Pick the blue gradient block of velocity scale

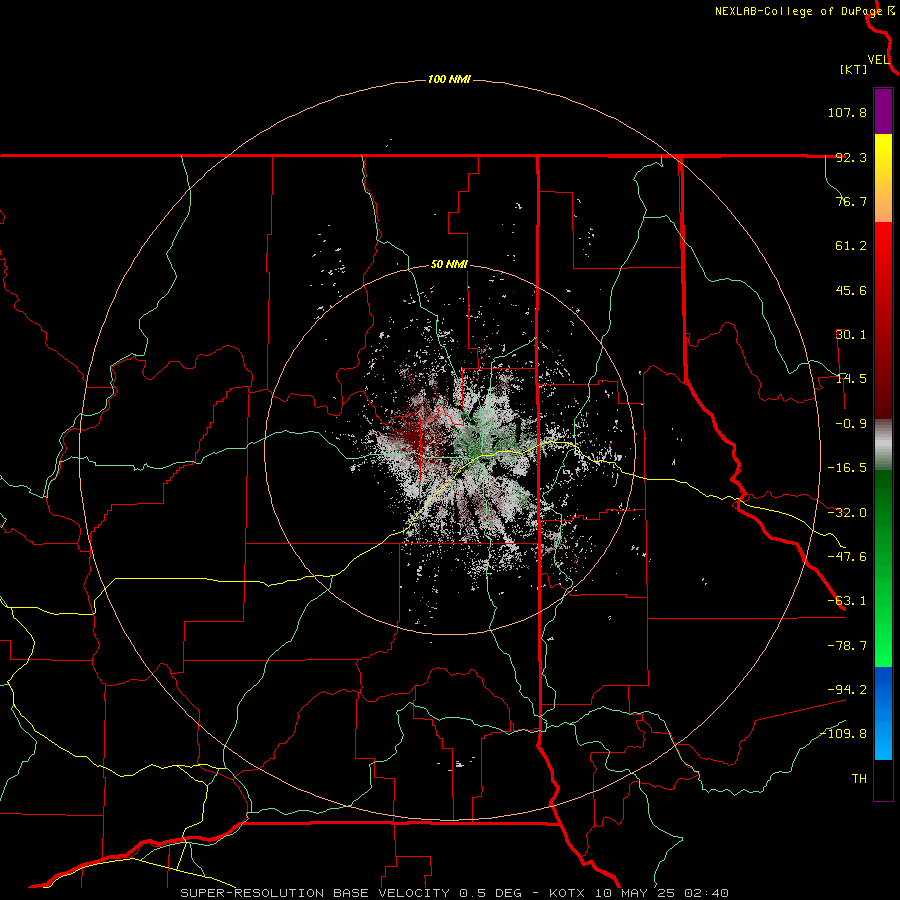tap(883, 713)
